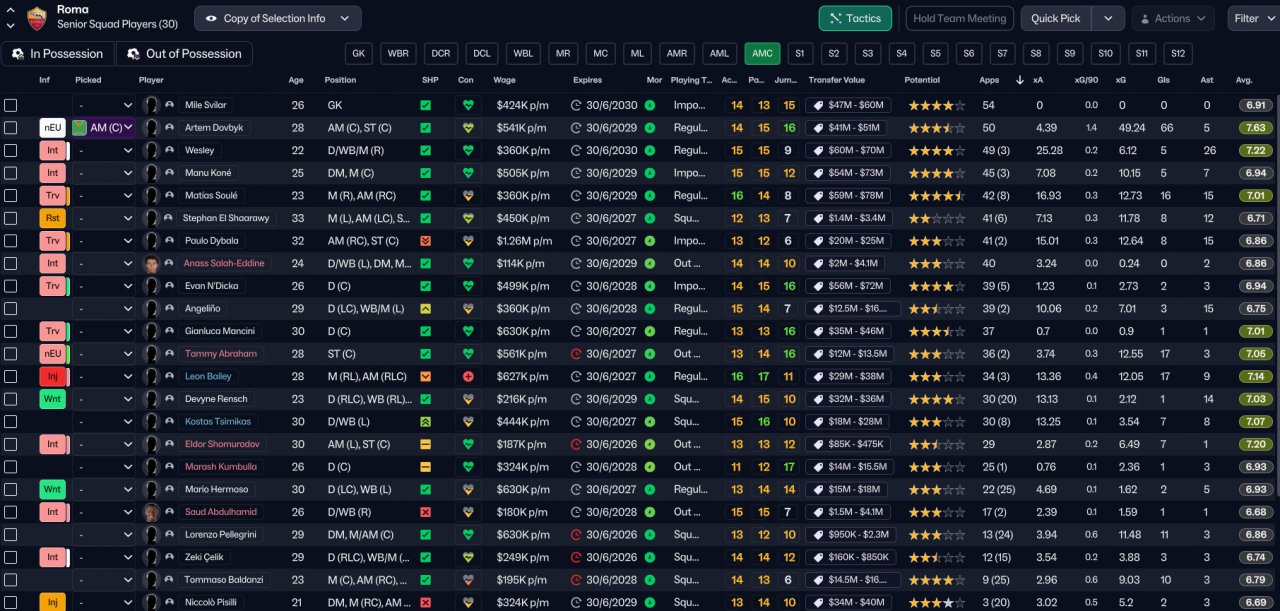Click Tammy Abraham's red contract expiry icon
1280x611 pixels.
click(576, 354)
